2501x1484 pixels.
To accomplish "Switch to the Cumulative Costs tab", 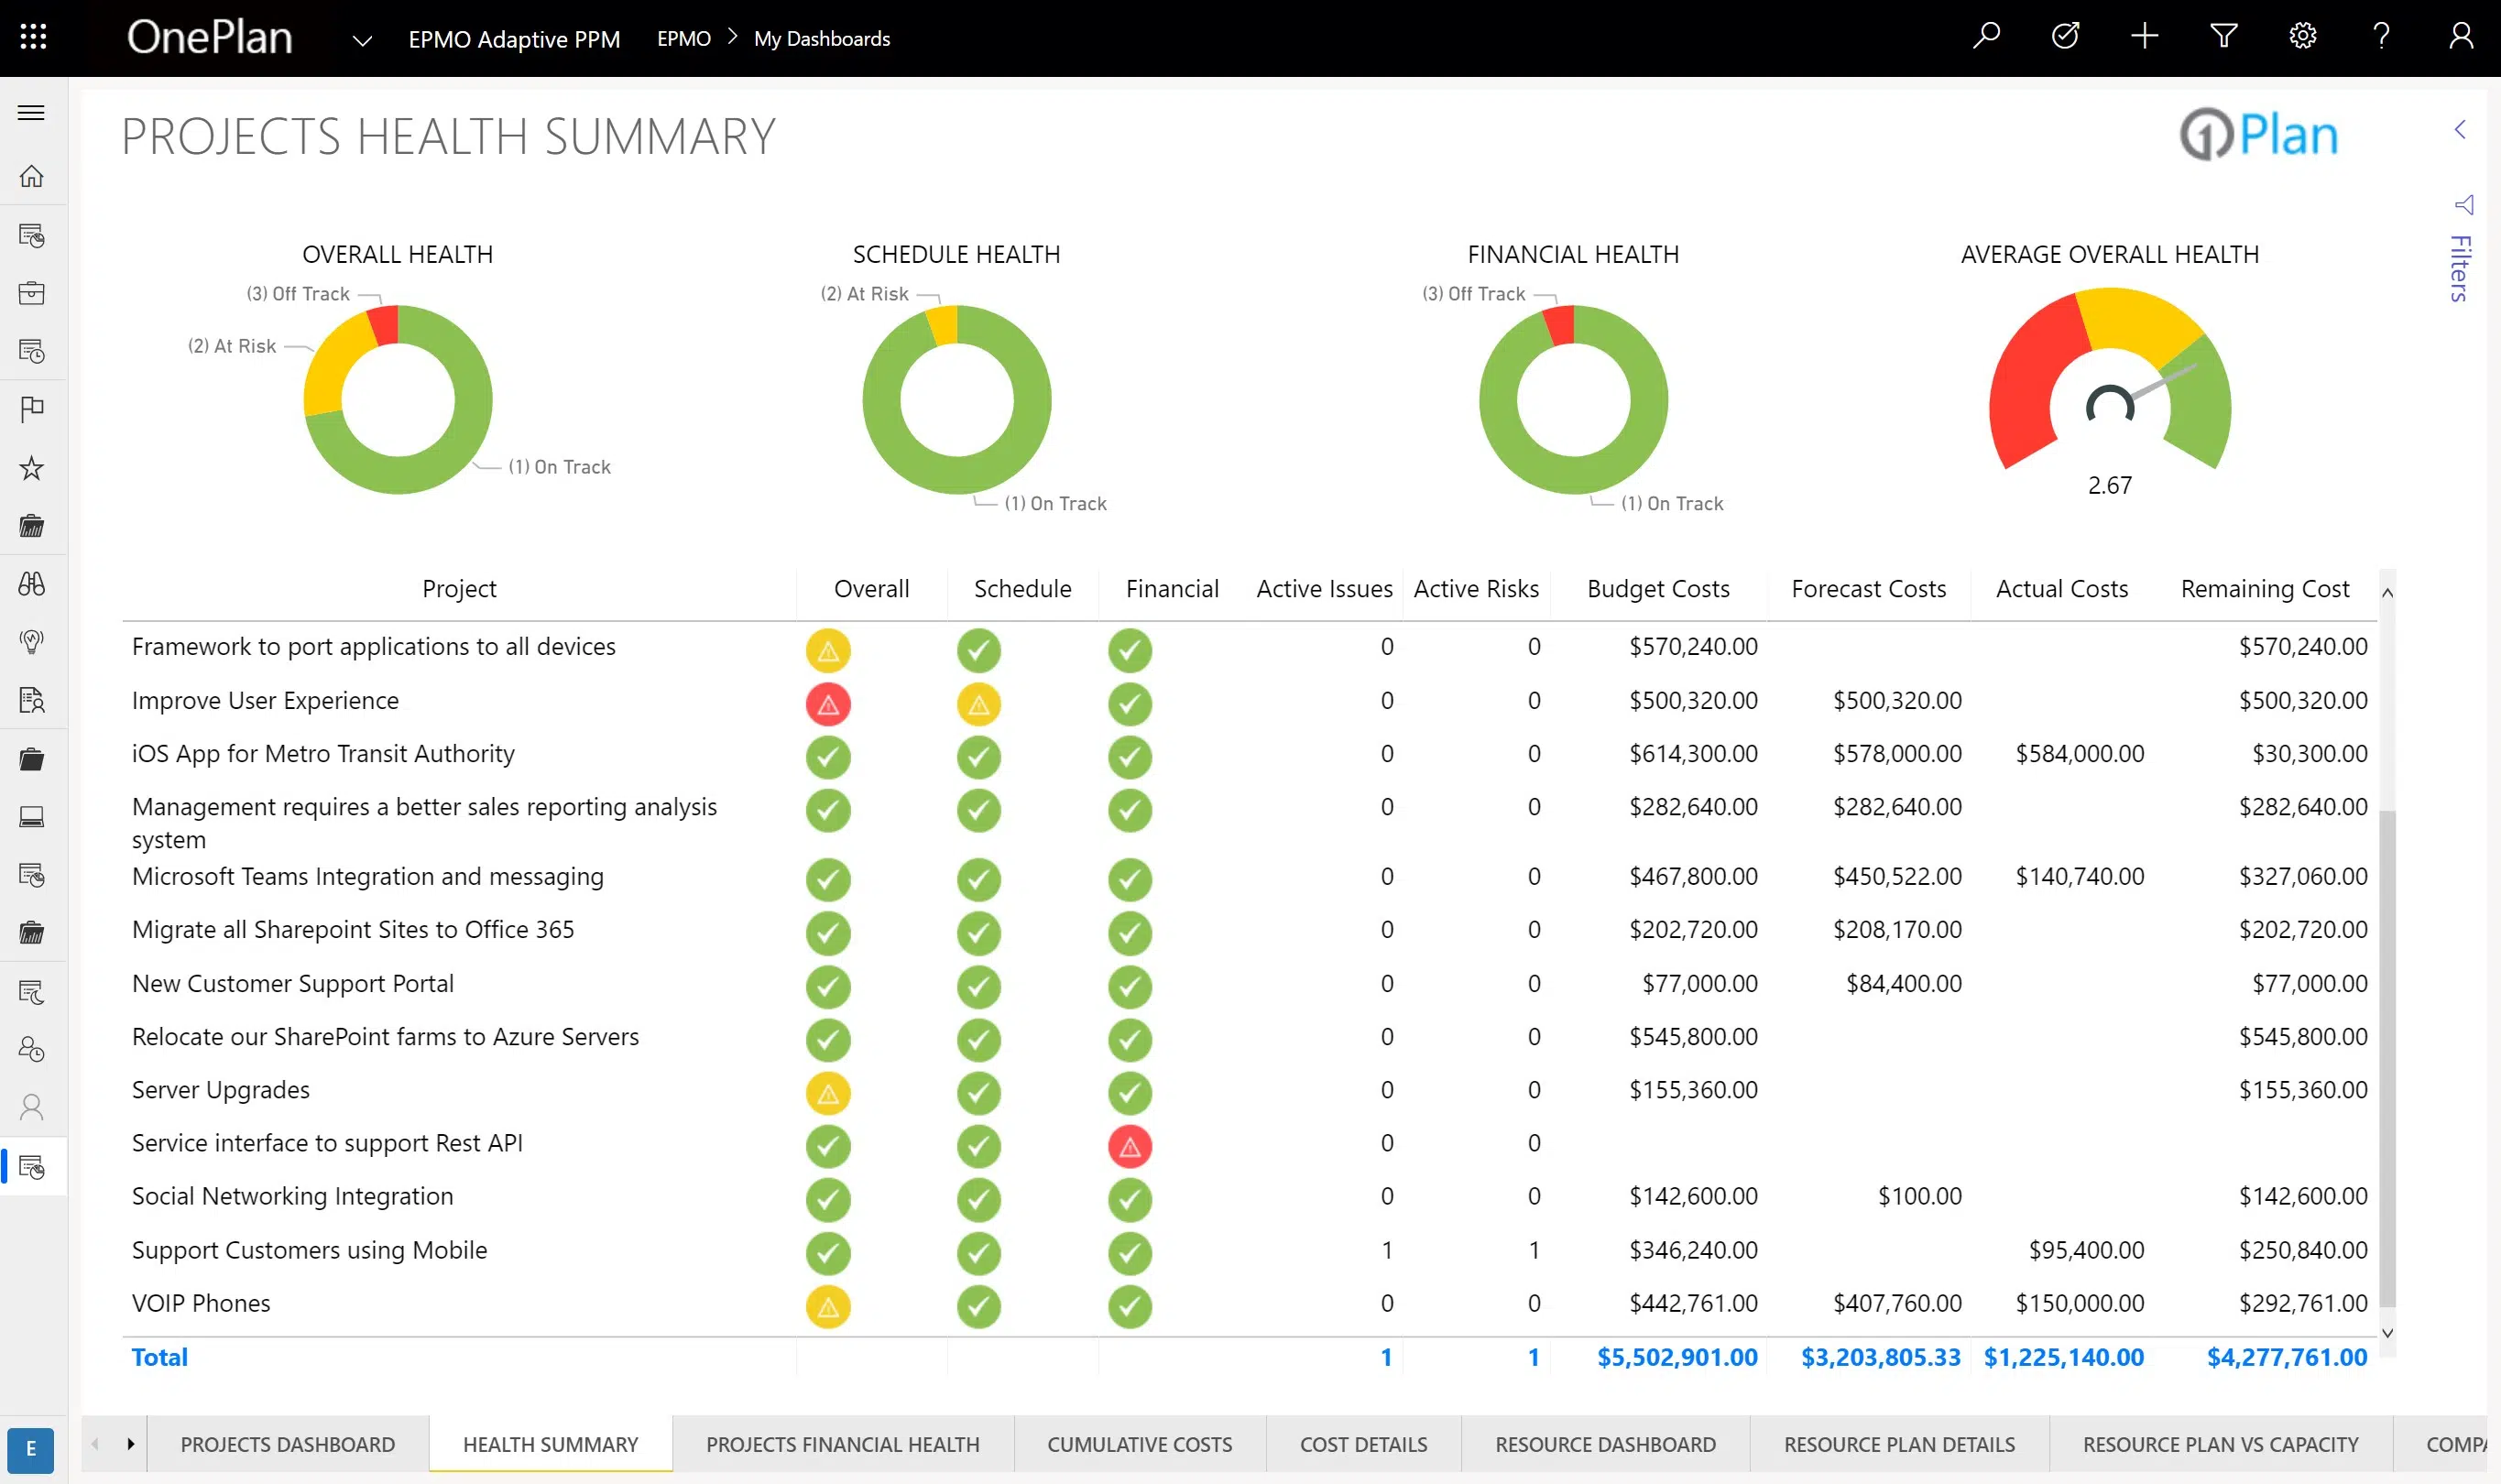I will (x=1139, y=1444).
